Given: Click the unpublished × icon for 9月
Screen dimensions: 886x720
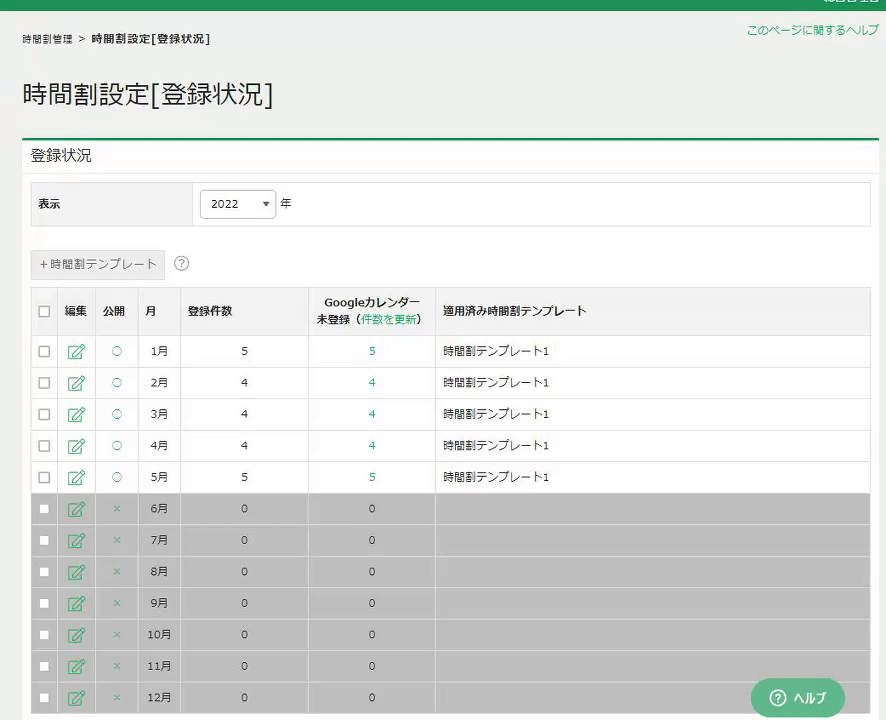Looking at the screenshot, I should click(117, 603).
